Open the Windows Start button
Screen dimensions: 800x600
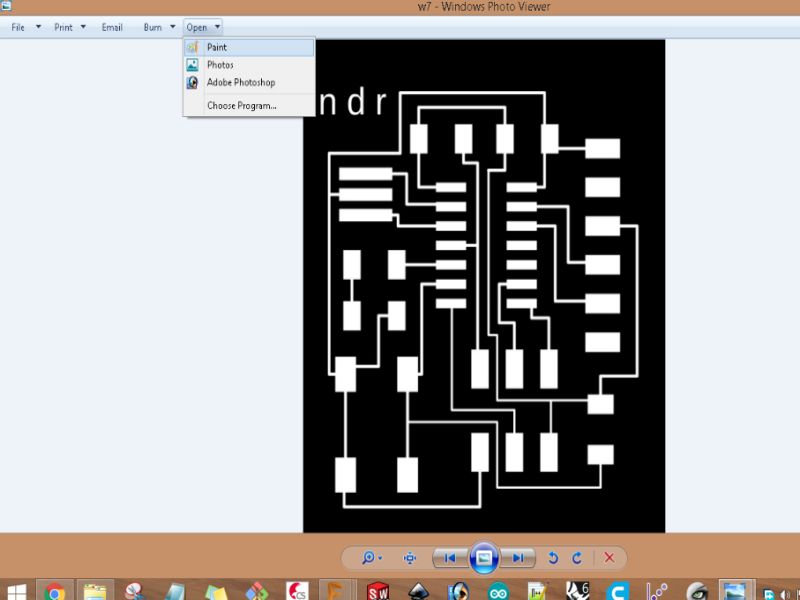pos(16,592)
